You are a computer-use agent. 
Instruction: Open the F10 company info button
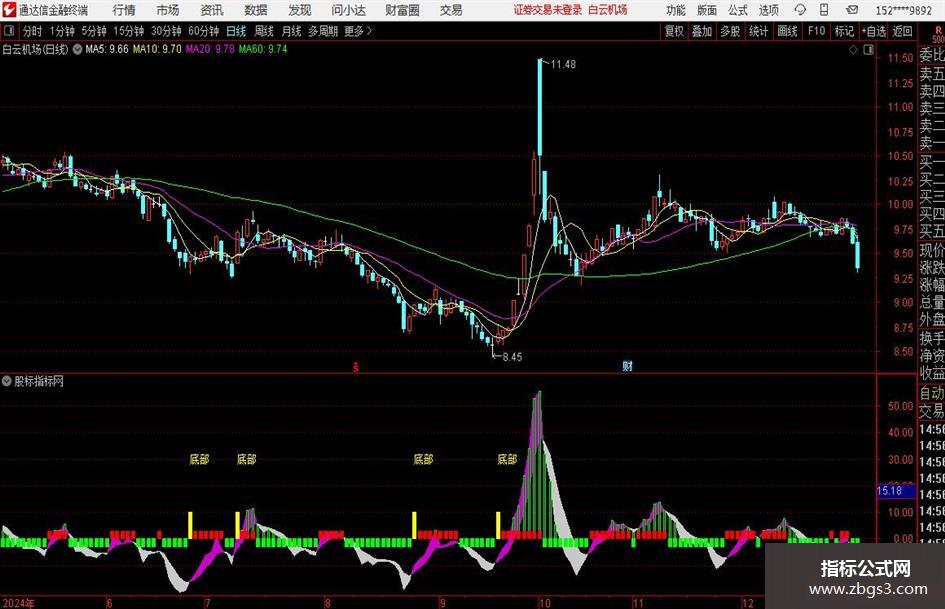pos(816,31)
